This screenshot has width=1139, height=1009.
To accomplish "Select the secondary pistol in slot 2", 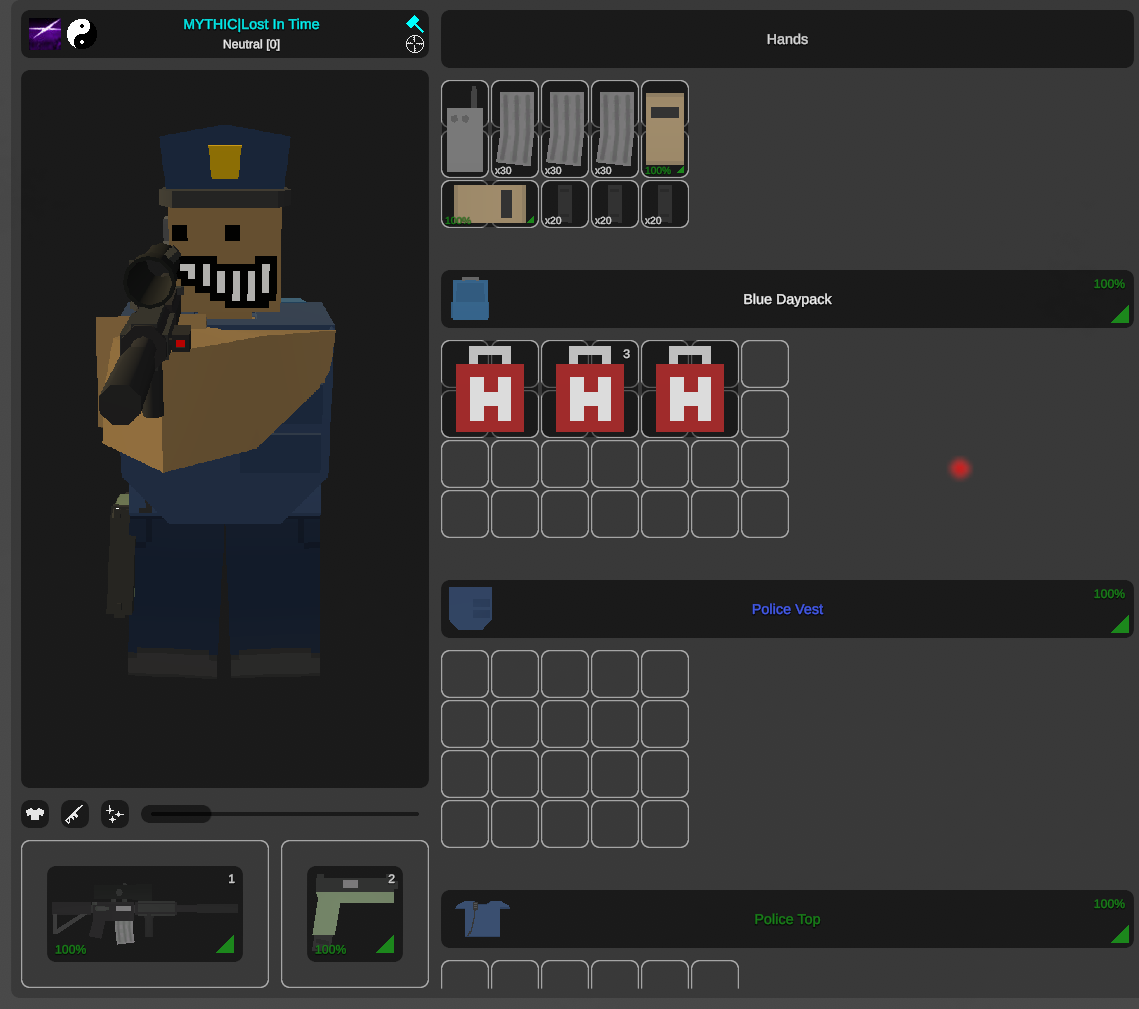I will click(354, 914).
